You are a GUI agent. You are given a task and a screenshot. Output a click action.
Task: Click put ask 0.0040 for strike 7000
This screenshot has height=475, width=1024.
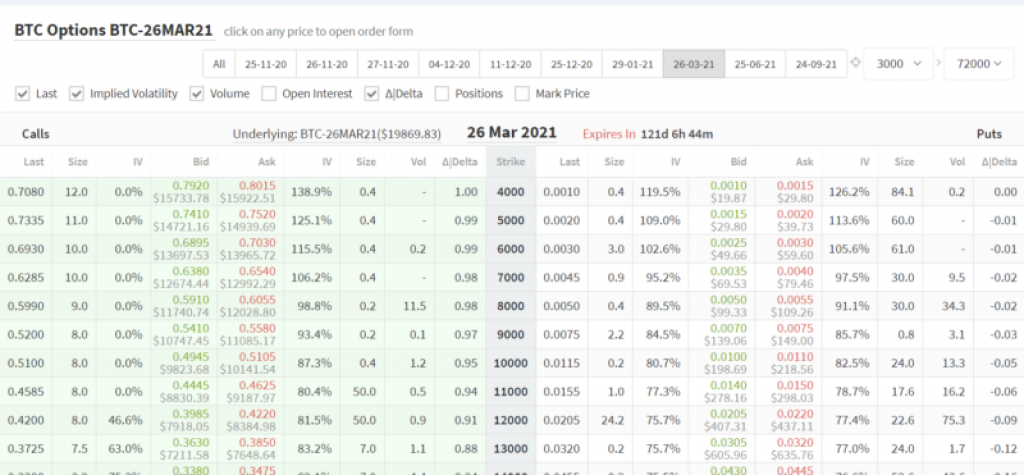pyautogui.click(x=795, y=271)
